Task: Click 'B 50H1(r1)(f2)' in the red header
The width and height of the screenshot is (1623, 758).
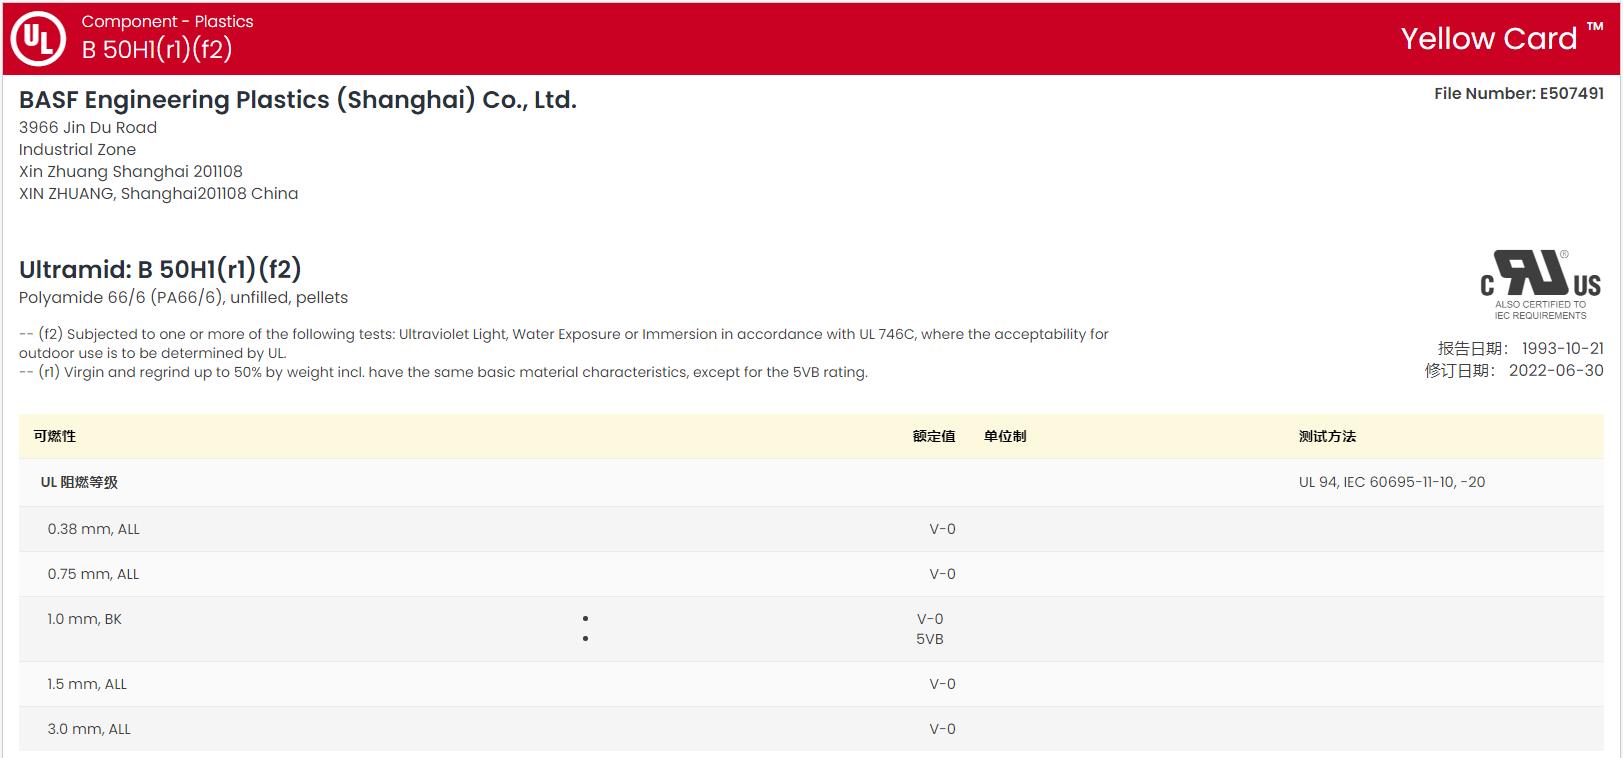Action: tap(157, 49)
